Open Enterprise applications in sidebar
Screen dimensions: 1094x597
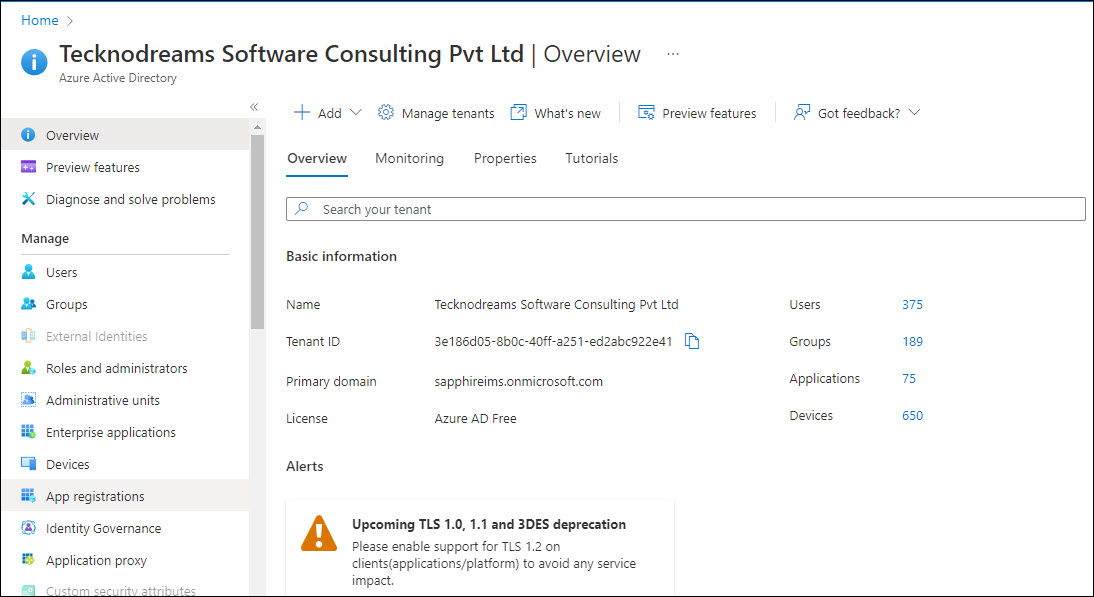[x=110, y=432]
